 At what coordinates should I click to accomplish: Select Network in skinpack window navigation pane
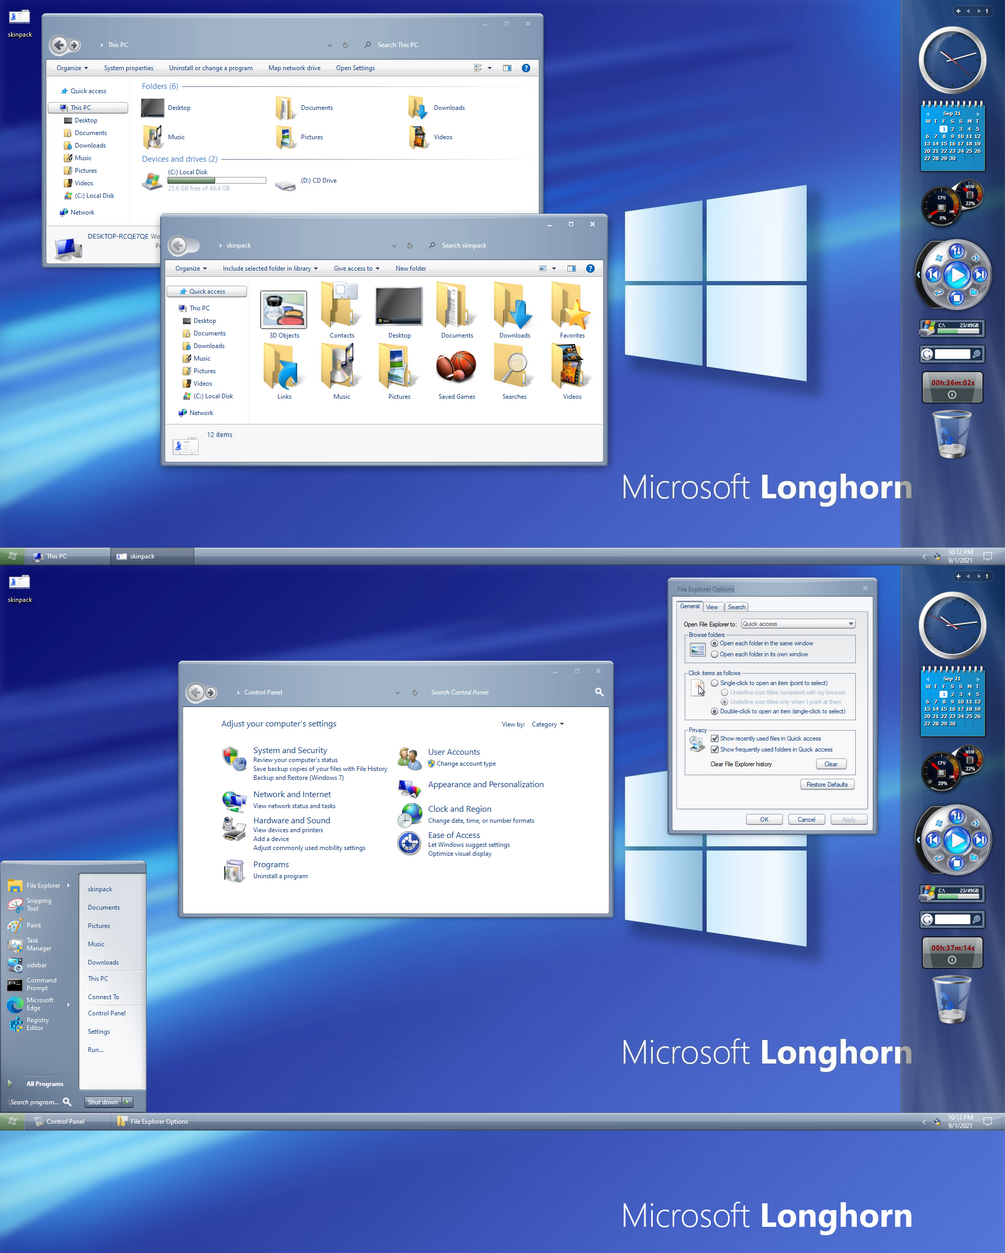(201, 412)
